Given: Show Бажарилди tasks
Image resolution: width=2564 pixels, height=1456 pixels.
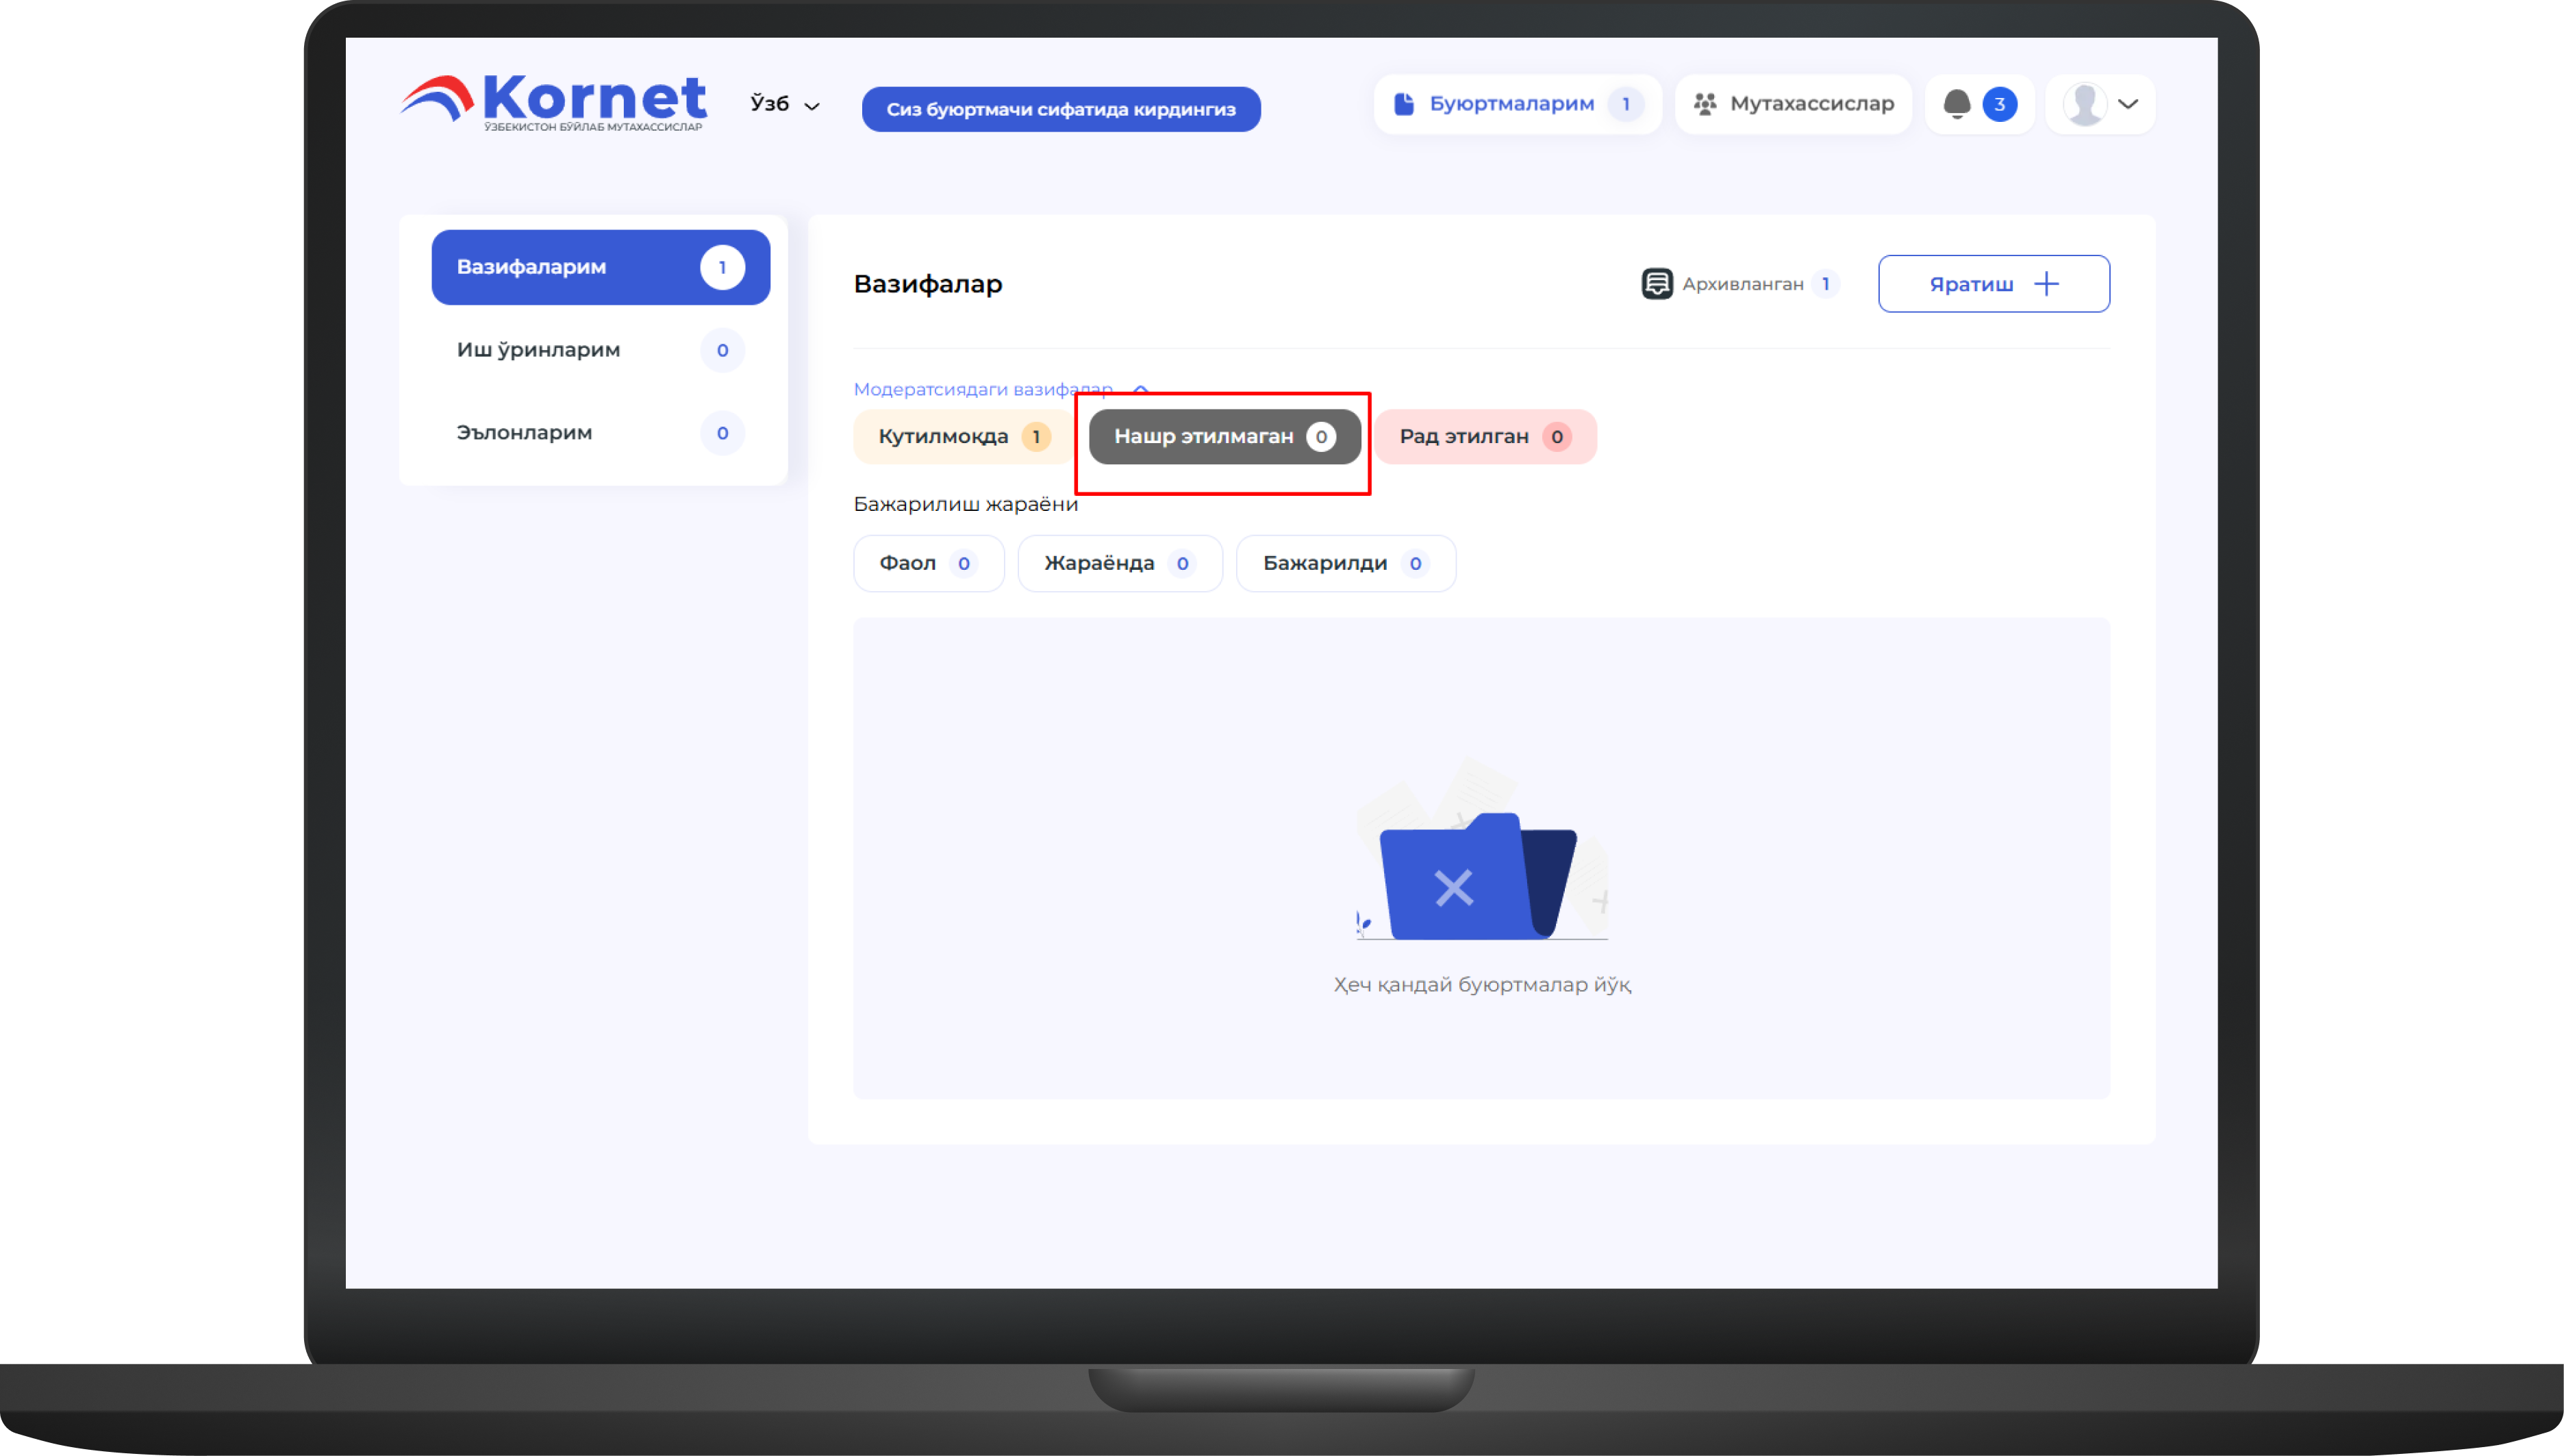Looking at the screenshot, I should point(1344,564).
